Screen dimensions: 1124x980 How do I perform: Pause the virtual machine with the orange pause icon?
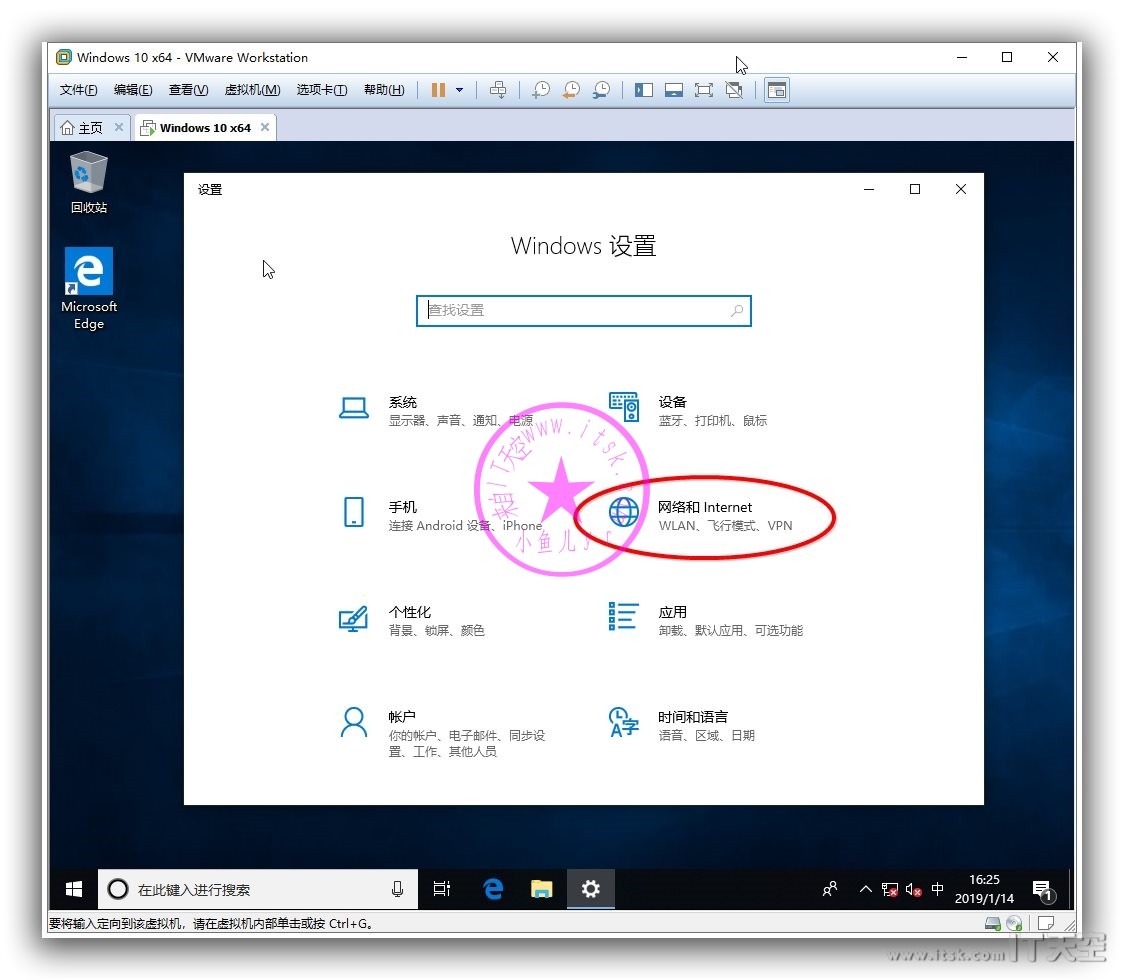(438, 90)
